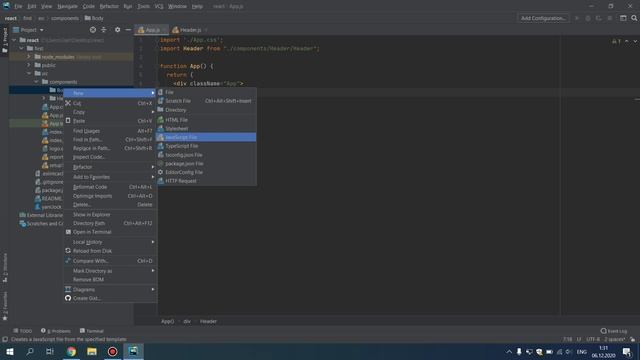Screen dimensions: 640x360
Task: Open Event Log in status bar
Action: click(x=613, y=331)
